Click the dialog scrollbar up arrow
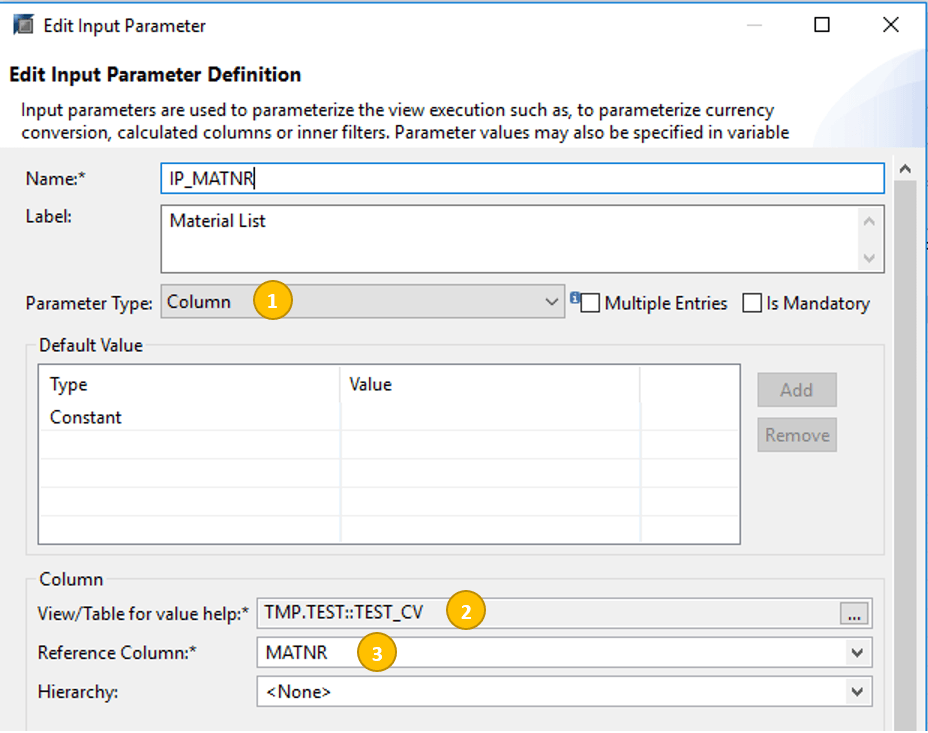 click(x=906, y=169)
